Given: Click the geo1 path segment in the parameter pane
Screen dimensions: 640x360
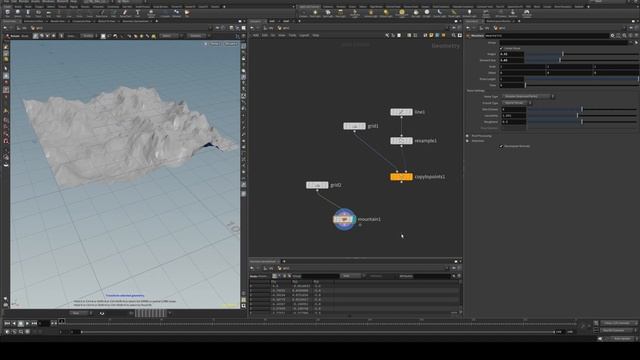Looking at the screenshot, I should point(500,28).
